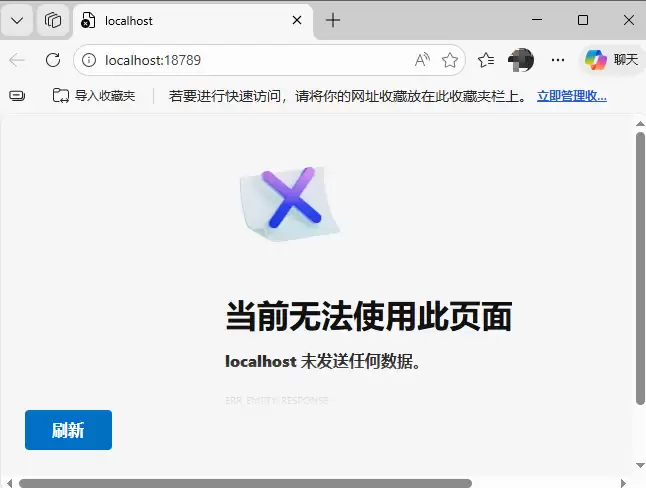Click the blue 刷新 button
The image size is (646, 488).
point(68,430)
